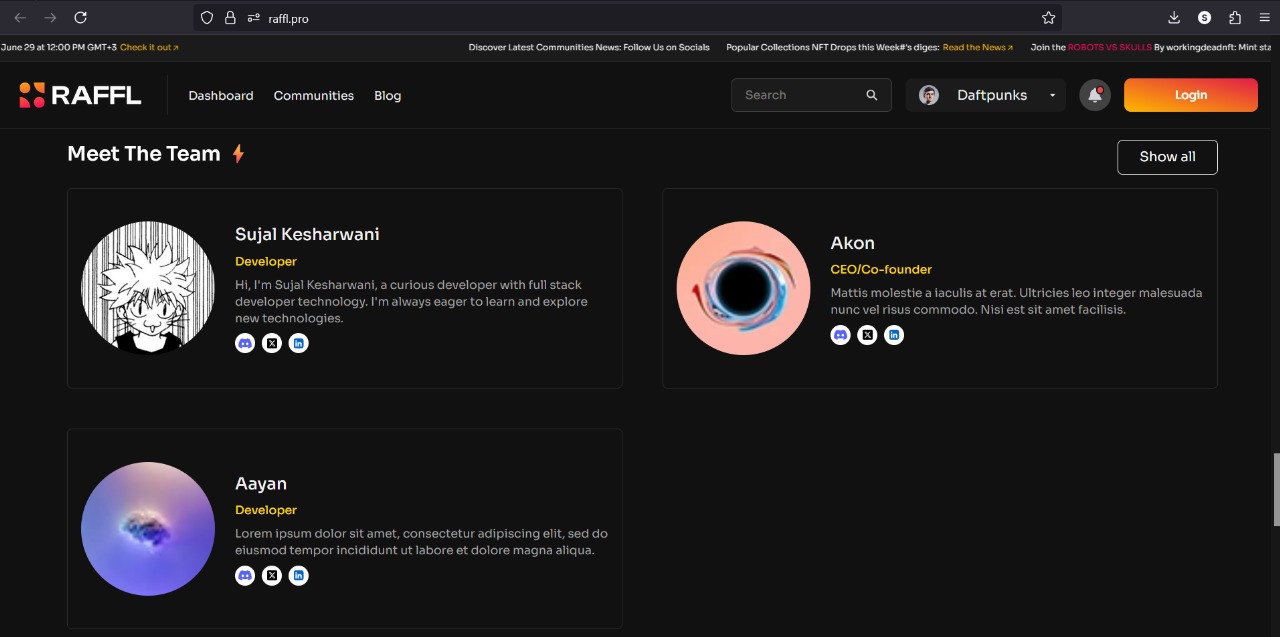The width and height of the screenshot is (1280, 637).
Task: Open the Blog nav item
Action: [388, 96]
